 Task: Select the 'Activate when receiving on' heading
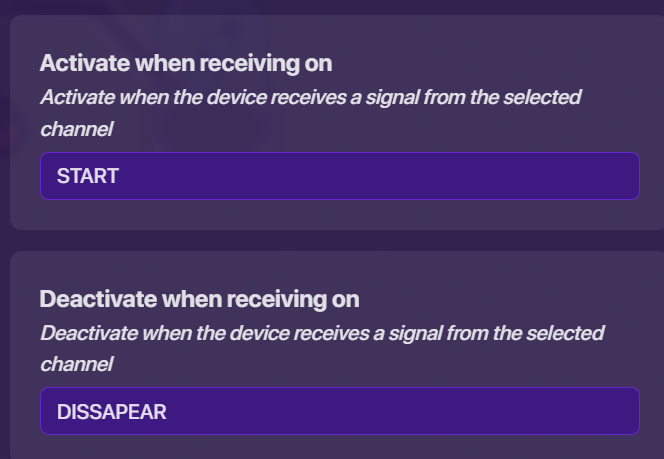(186, 63)
